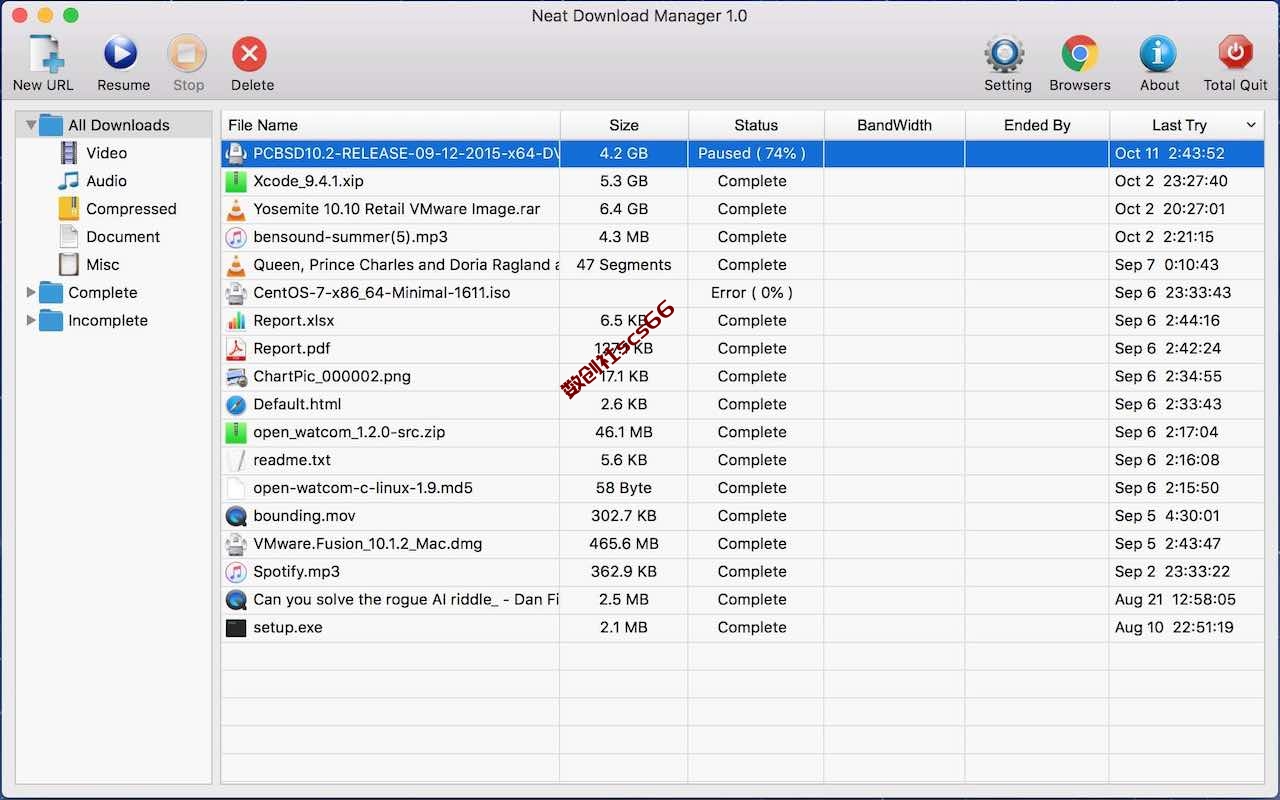Click the spreadsheet icon of Report.xlsx

point(236,321)
